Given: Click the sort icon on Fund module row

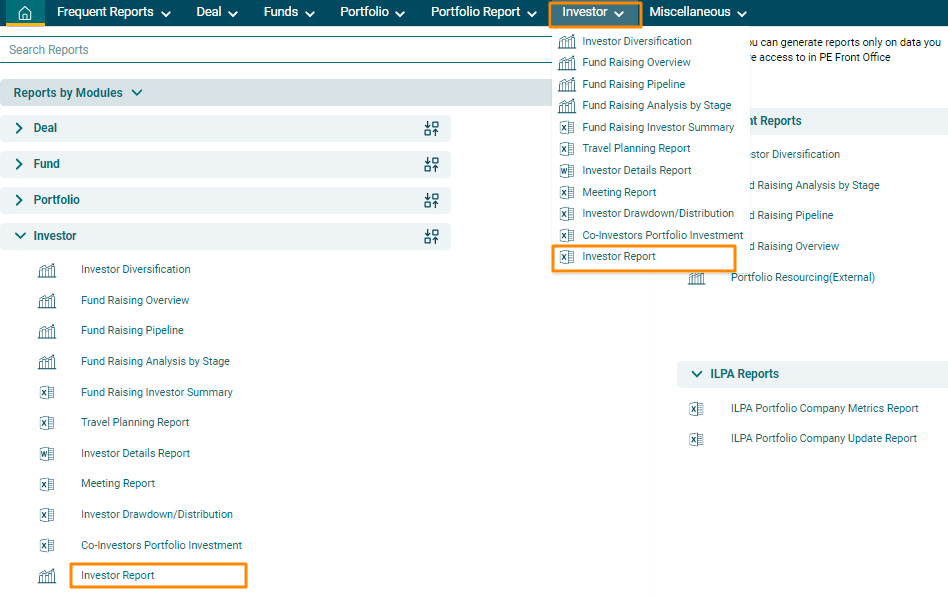Looking at the screenshot, I should 431,164.
